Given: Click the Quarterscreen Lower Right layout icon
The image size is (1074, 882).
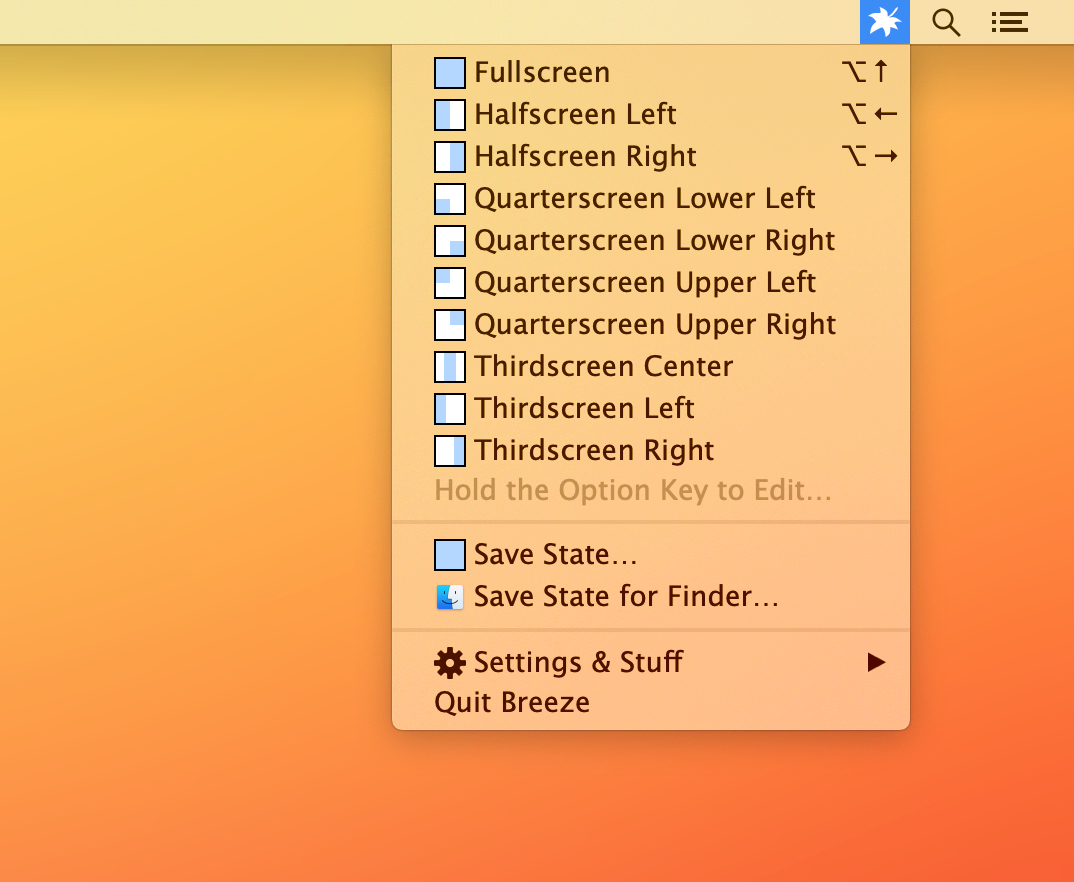Looking at the screenshot, I should pyautogui.click(x=450, y=241).
